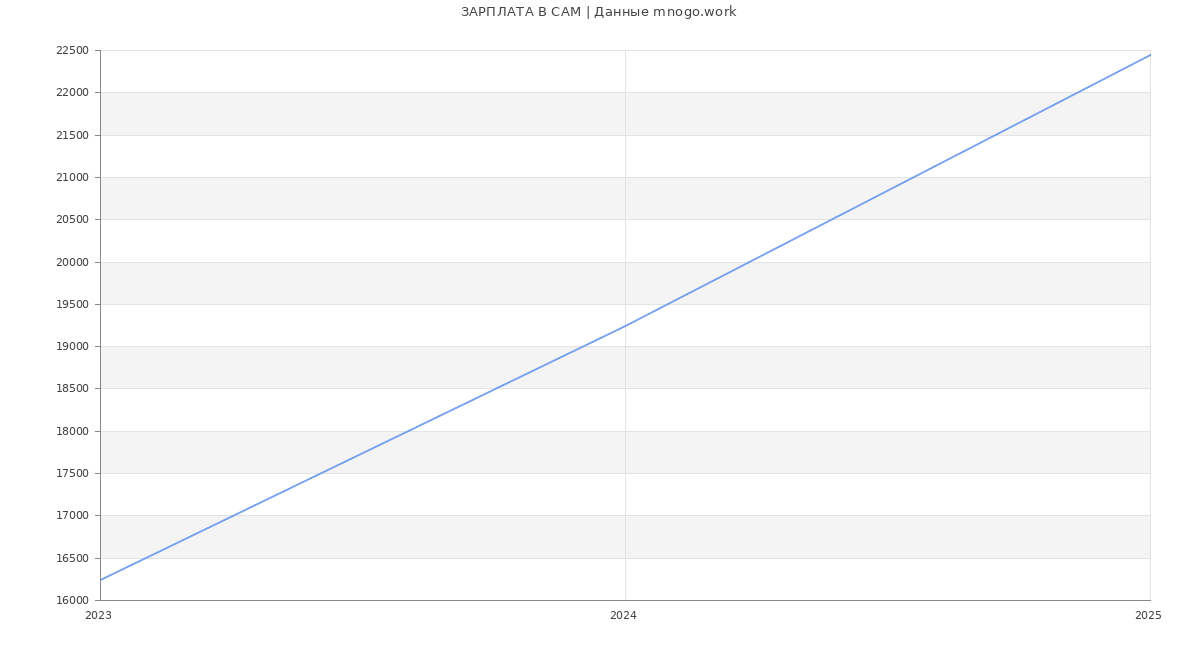Click the 2024 x-axis label
This screenshot has height=650, width=1200.
tap(623, 616)
